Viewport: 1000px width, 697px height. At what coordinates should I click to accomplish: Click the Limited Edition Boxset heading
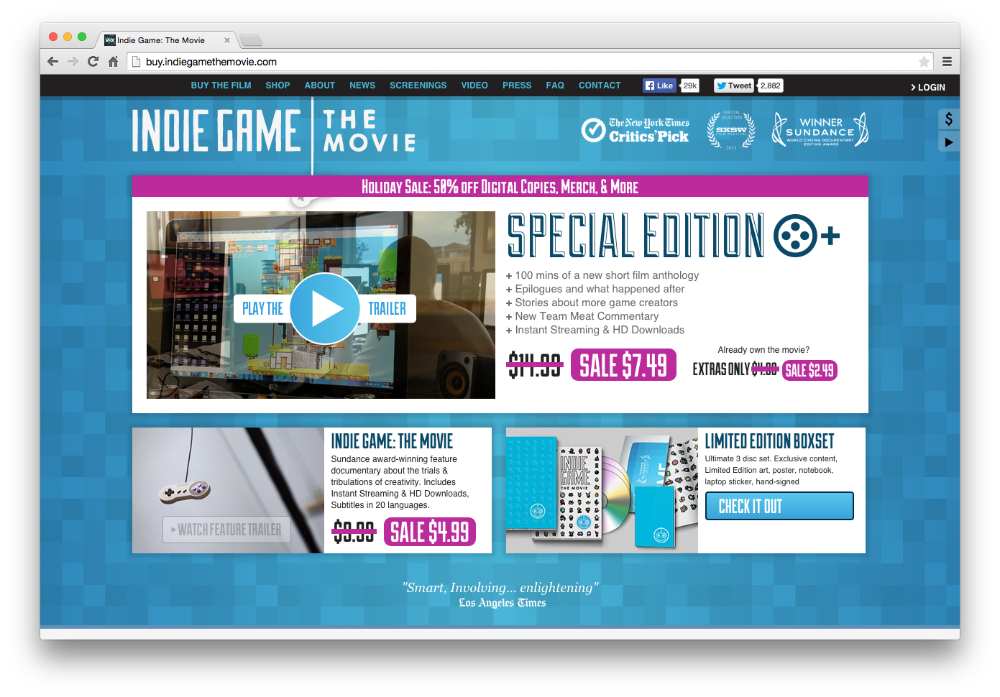pyautogui.click(x=769, y=441)
